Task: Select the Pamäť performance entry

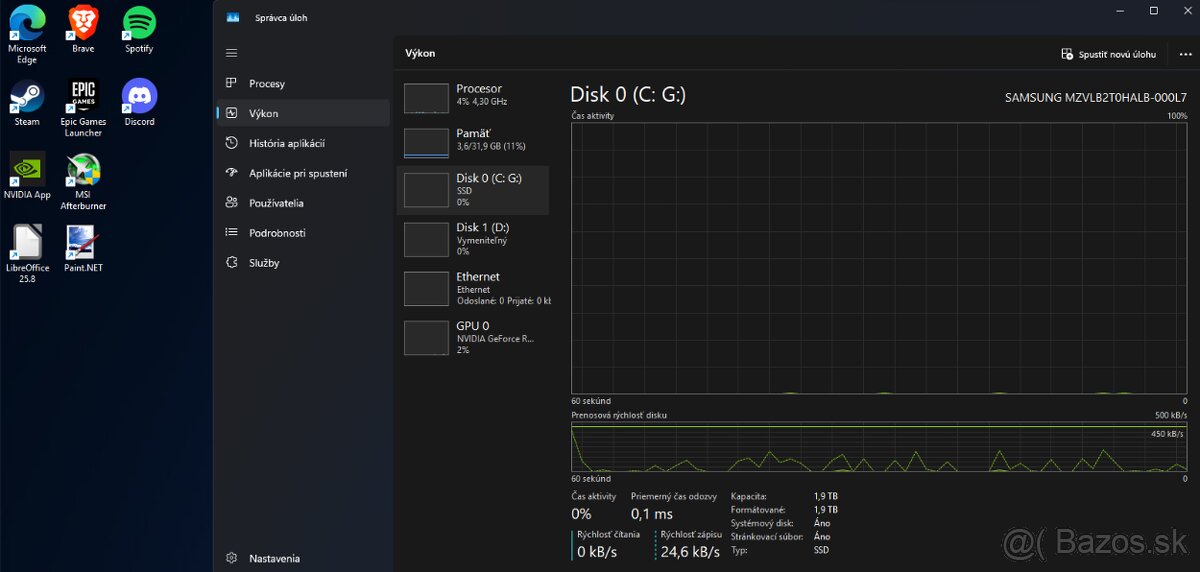Action: click(473, 143)
